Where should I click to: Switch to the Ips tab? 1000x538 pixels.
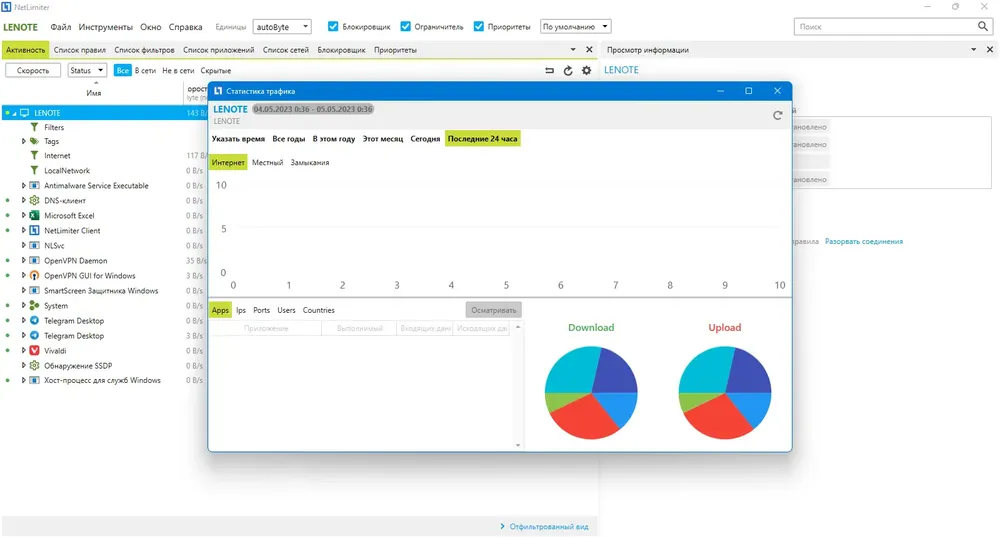click(x=240, y=310)
